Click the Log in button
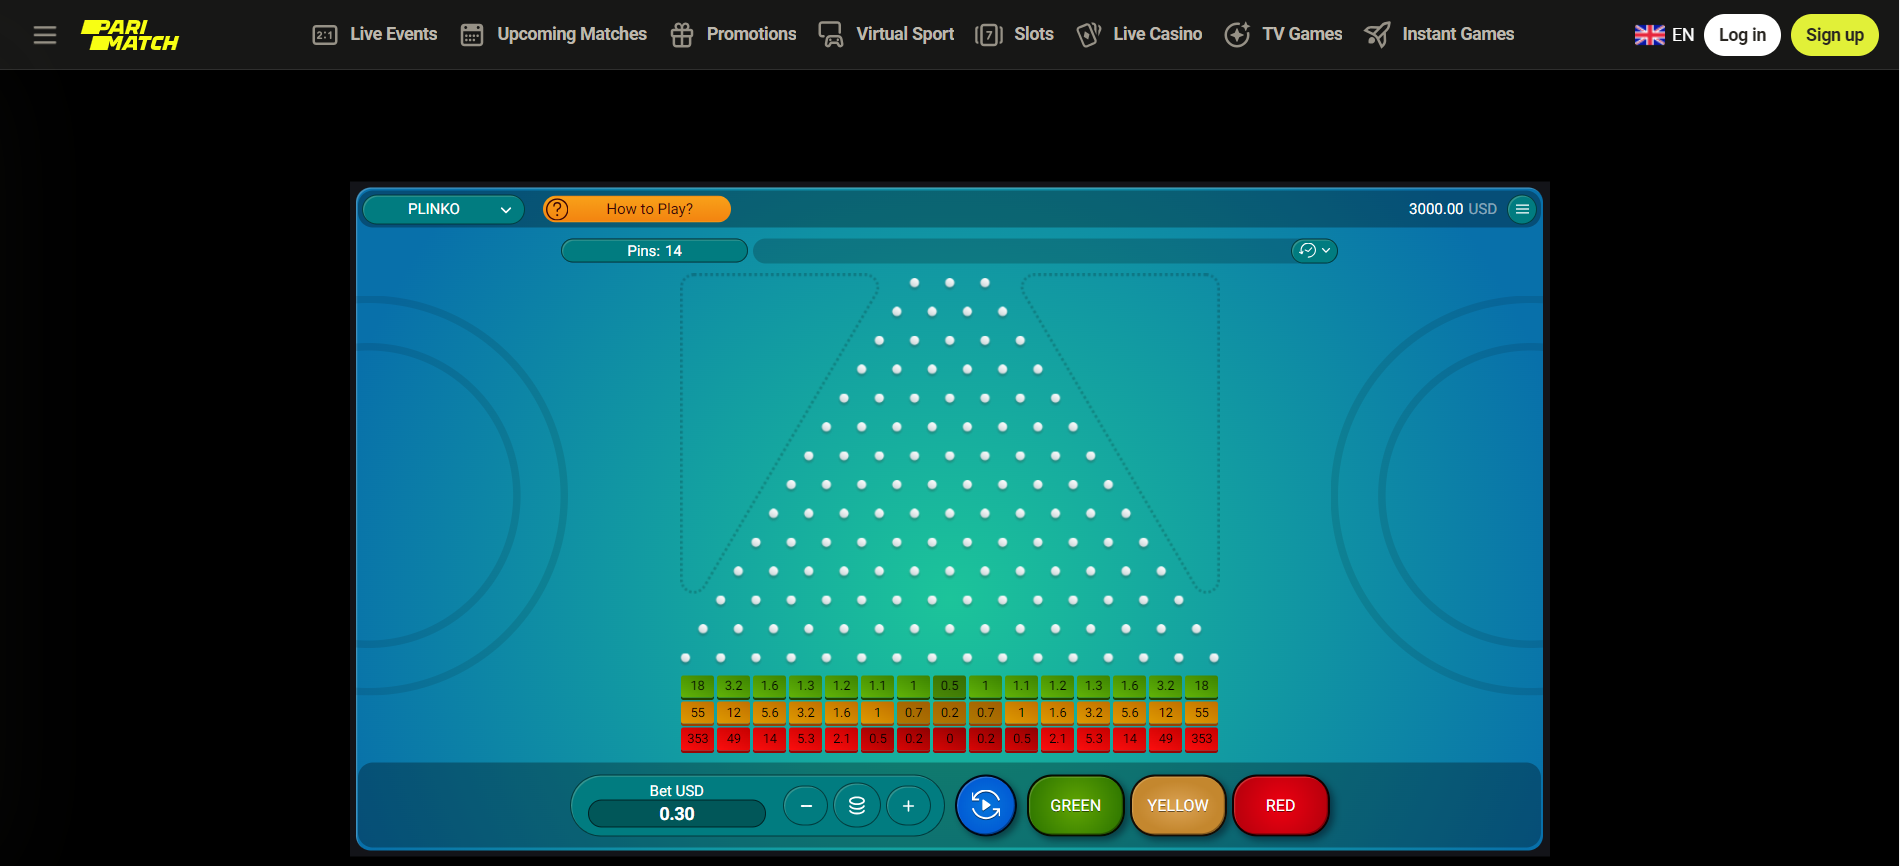This screenshot has height=866, width=1900. tap(1742, 35)
